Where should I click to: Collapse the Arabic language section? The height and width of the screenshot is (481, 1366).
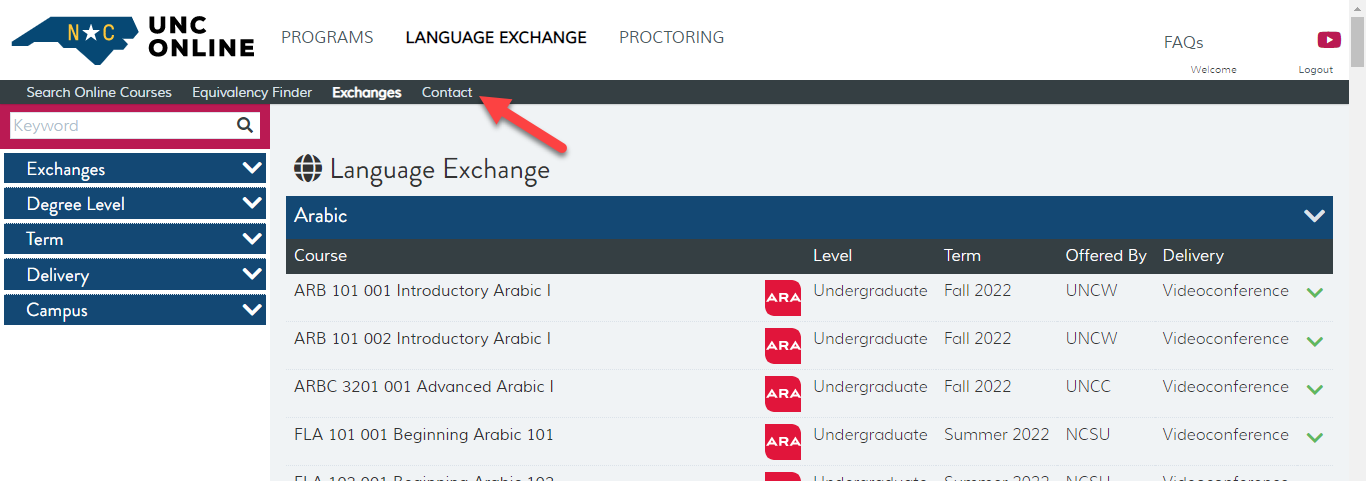[1313, 216]
